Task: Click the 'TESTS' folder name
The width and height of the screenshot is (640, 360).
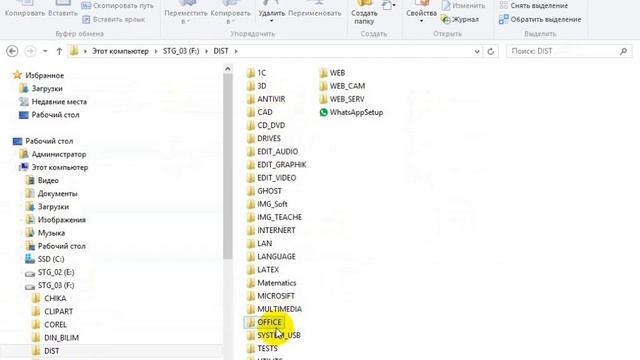Action: pos(267,348)
